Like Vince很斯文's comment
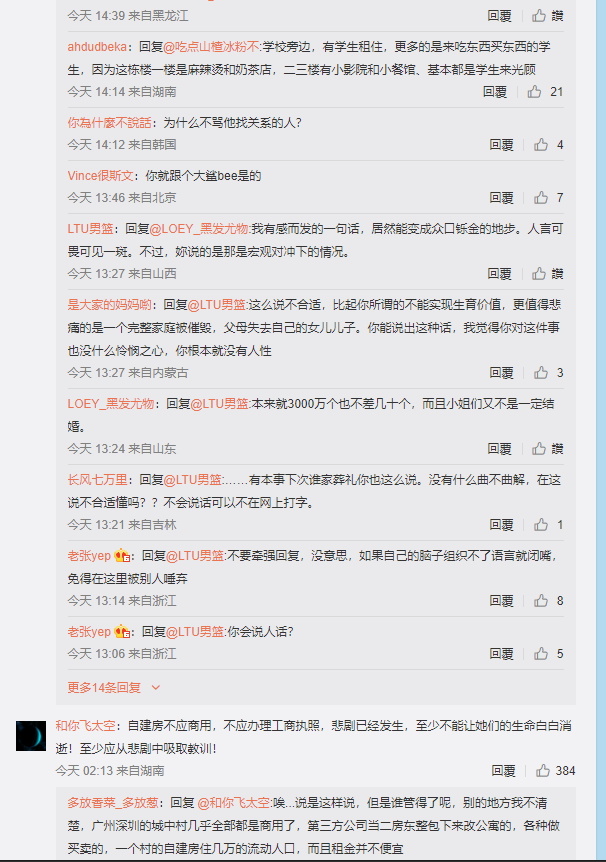Viewport: 606px width, 862px height. [x=541, y=197]
